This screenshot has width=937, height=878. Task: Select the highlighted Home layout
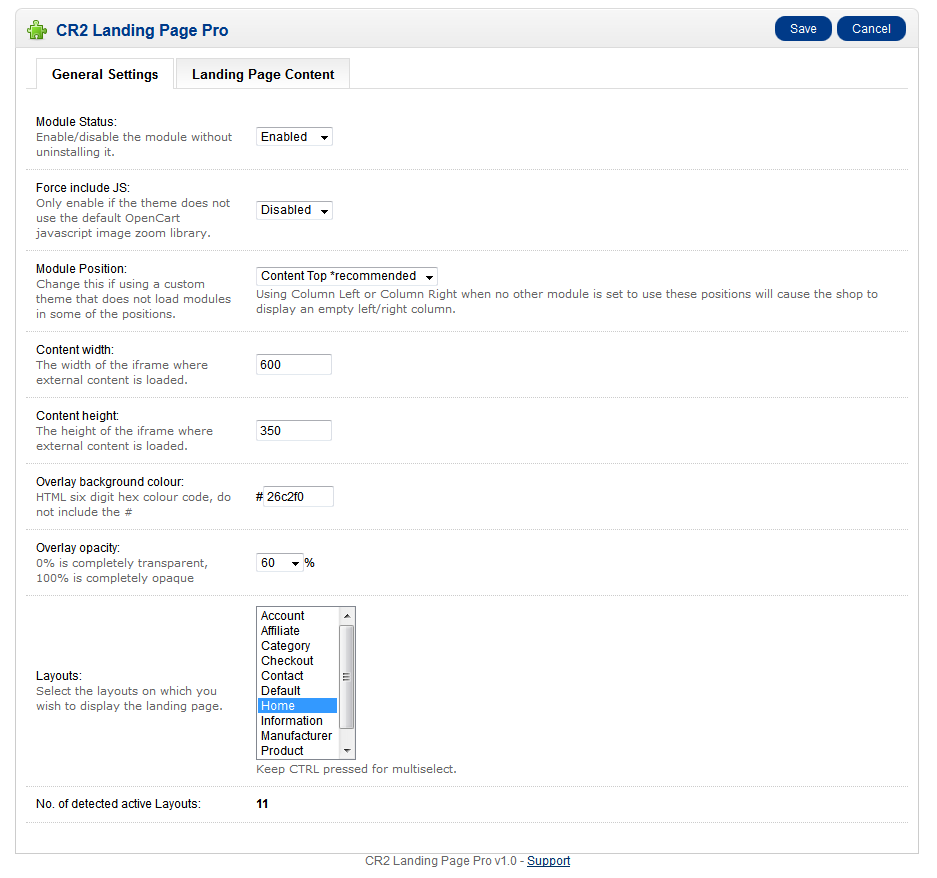pyautogui.click(x=298, y=706)
